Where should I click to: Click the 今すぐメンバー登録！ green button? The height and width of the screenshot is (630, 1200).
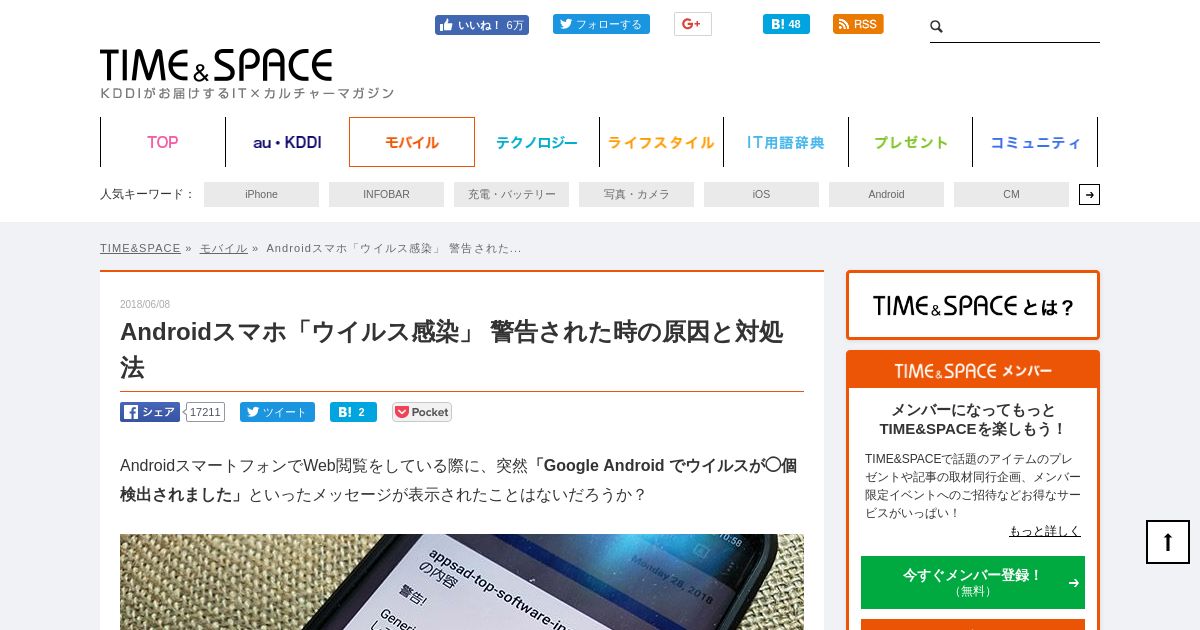[973, 582]
